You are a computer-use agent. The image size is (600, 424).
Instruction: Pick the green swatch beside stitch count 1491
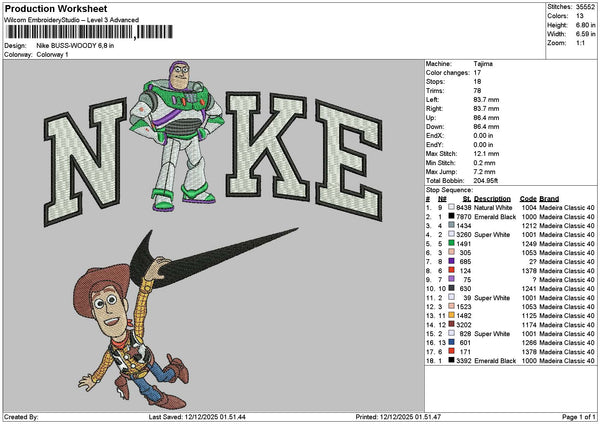(x=451, y=243)
